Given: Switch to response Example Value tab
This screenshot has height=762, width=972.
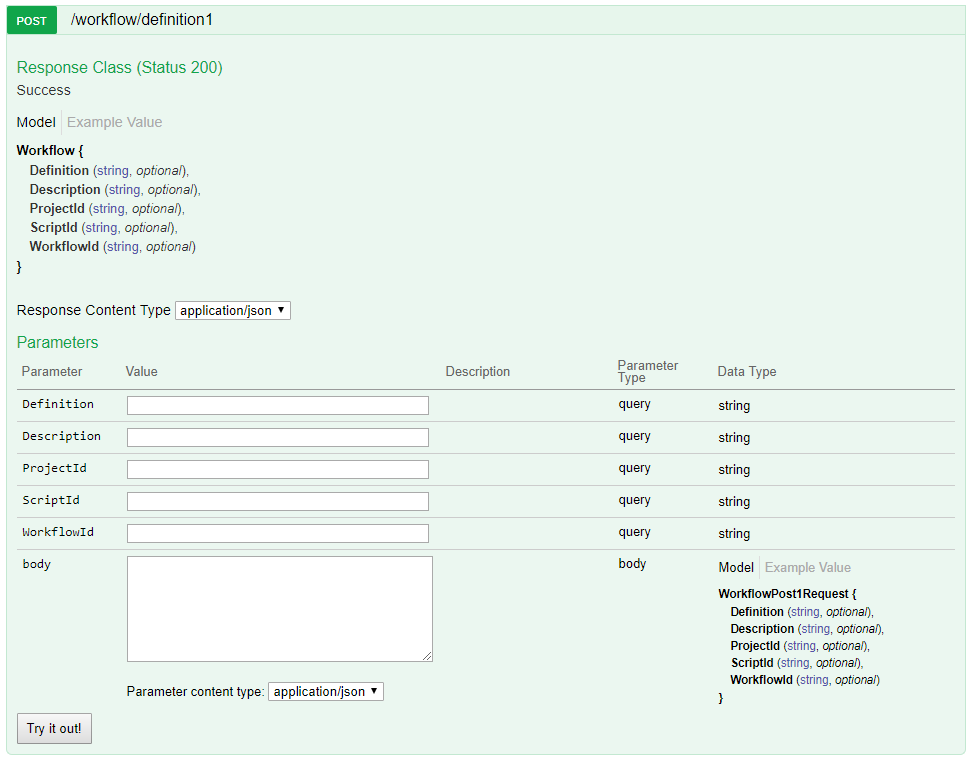Looking at the screenshot, I should click(114, 122).
